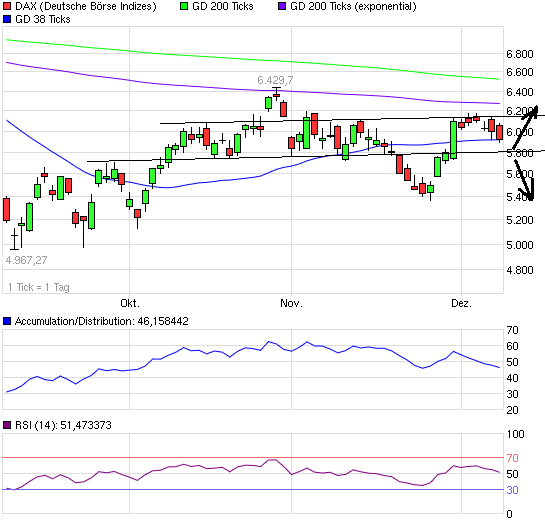Click the 6.800 price axis label
Image resolution: width=545 pixels, height=522 pixels.
tap(520, 54)
